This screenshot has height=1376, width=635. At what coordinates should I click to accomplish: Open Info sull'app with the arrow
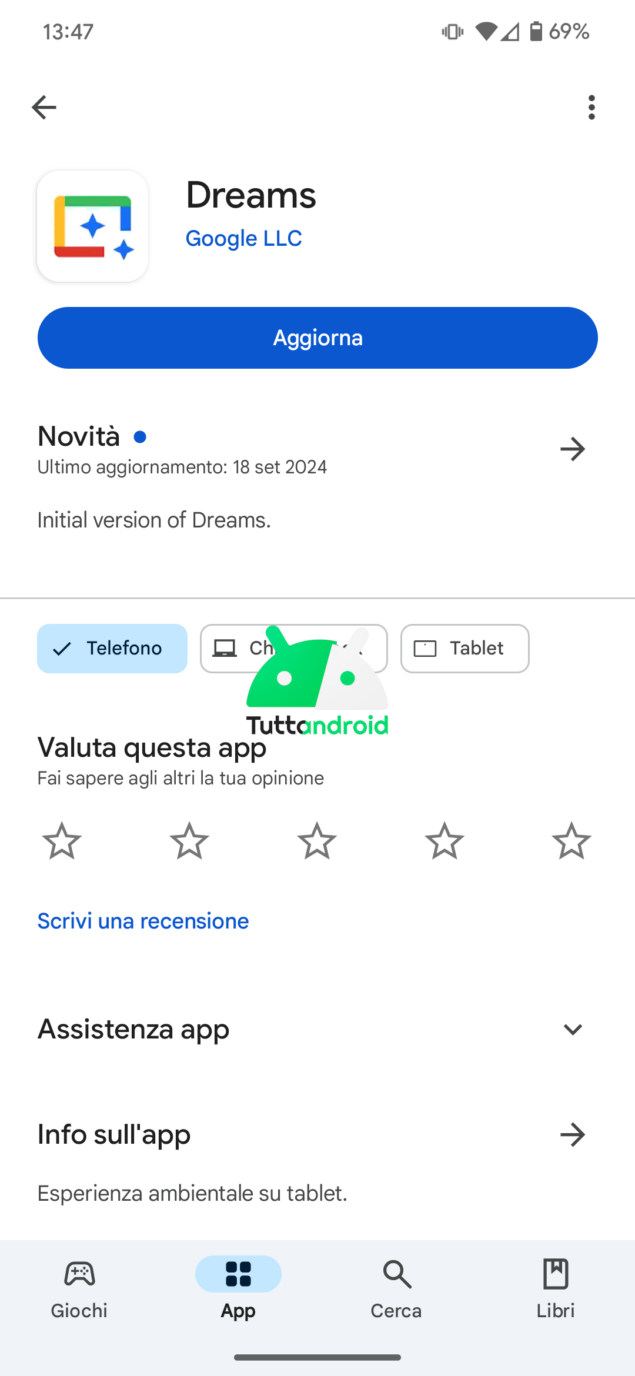(572, 1134)
